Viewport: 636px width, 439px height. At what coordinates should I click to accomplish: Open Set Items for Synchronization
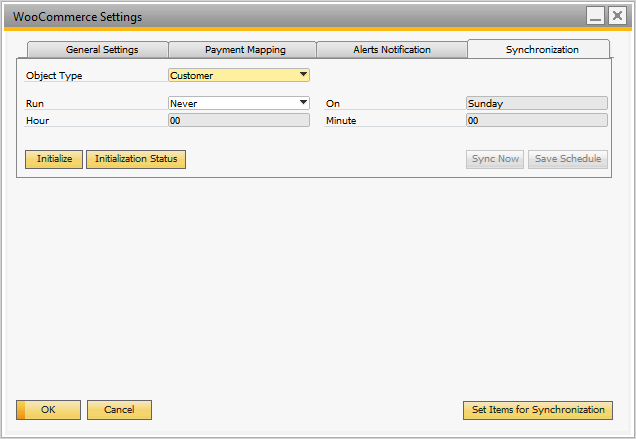(x=537, y=410)
